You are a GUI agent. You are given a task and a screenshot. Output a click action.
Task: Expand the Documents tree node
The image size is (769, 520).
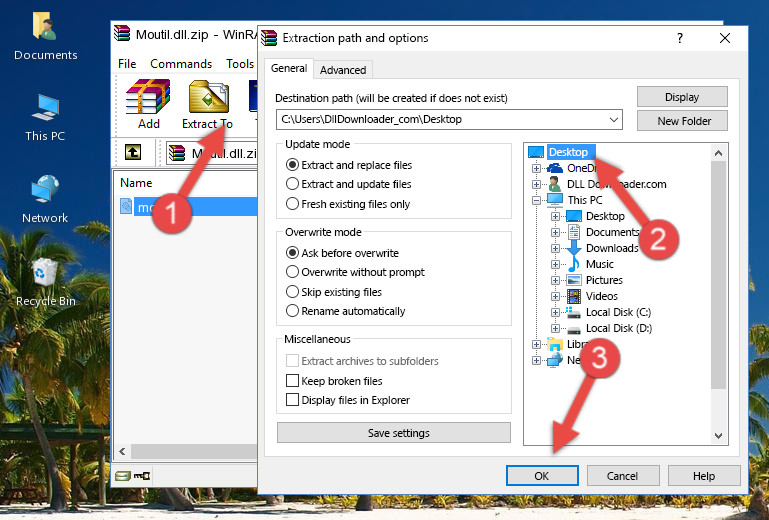(555, 233)
